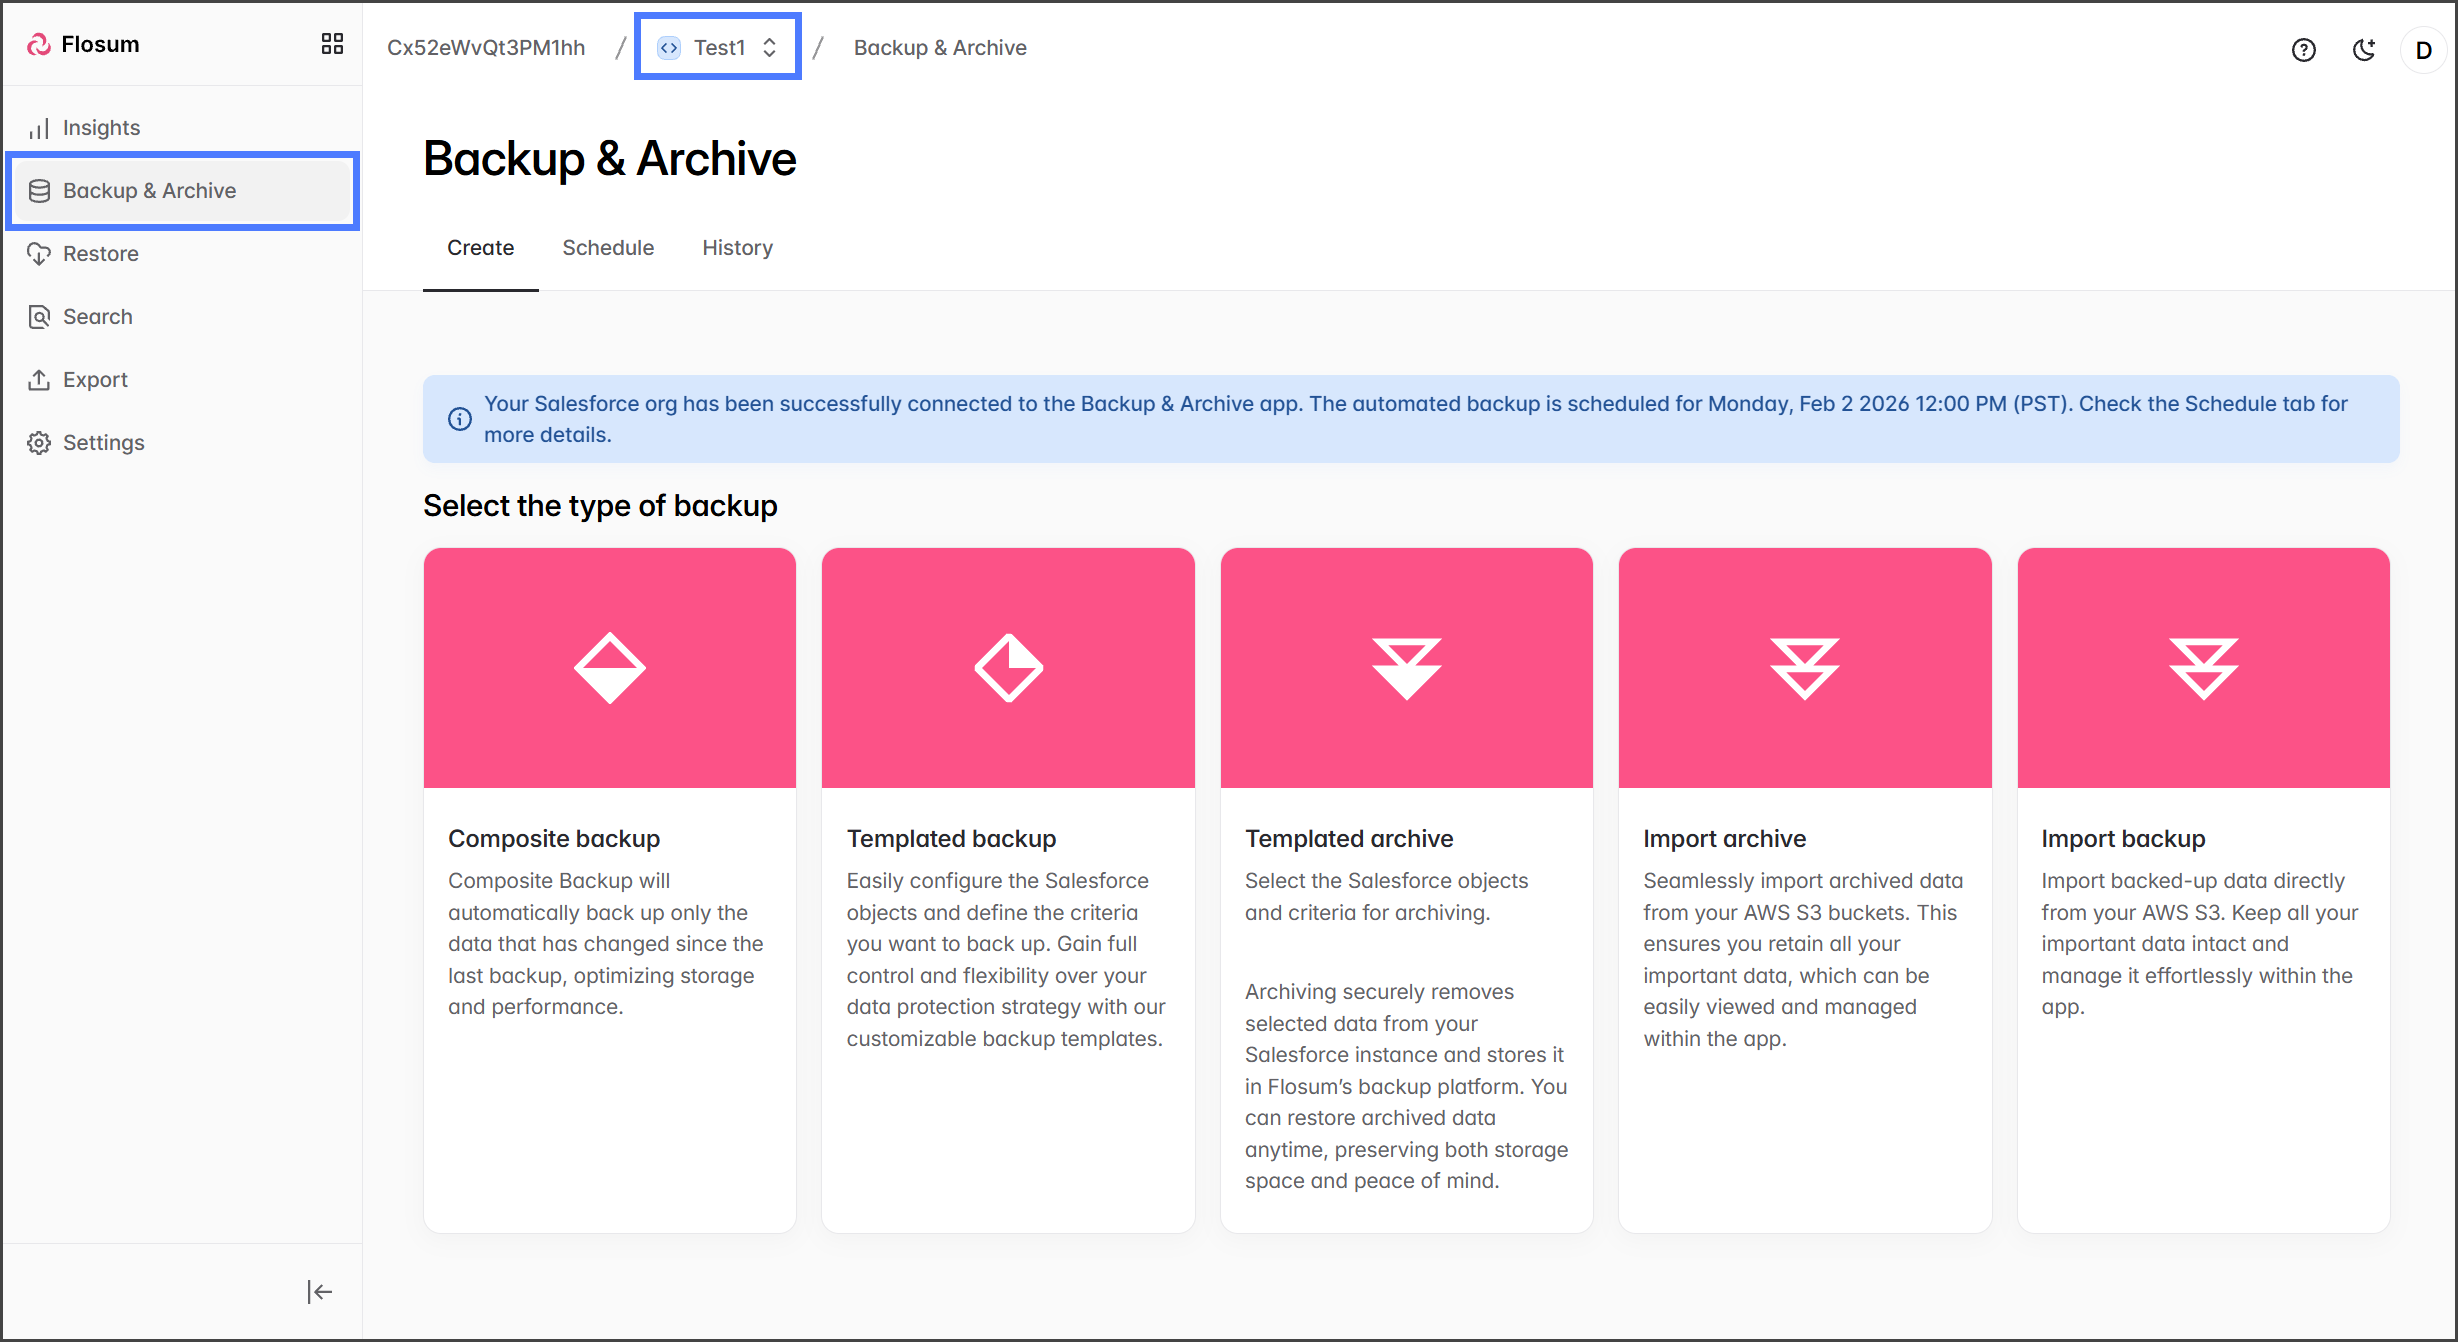The height and width of the screenshot is (1342, 2458).
Task: Switch to the History tab
Action: click(x=737, y=248)
